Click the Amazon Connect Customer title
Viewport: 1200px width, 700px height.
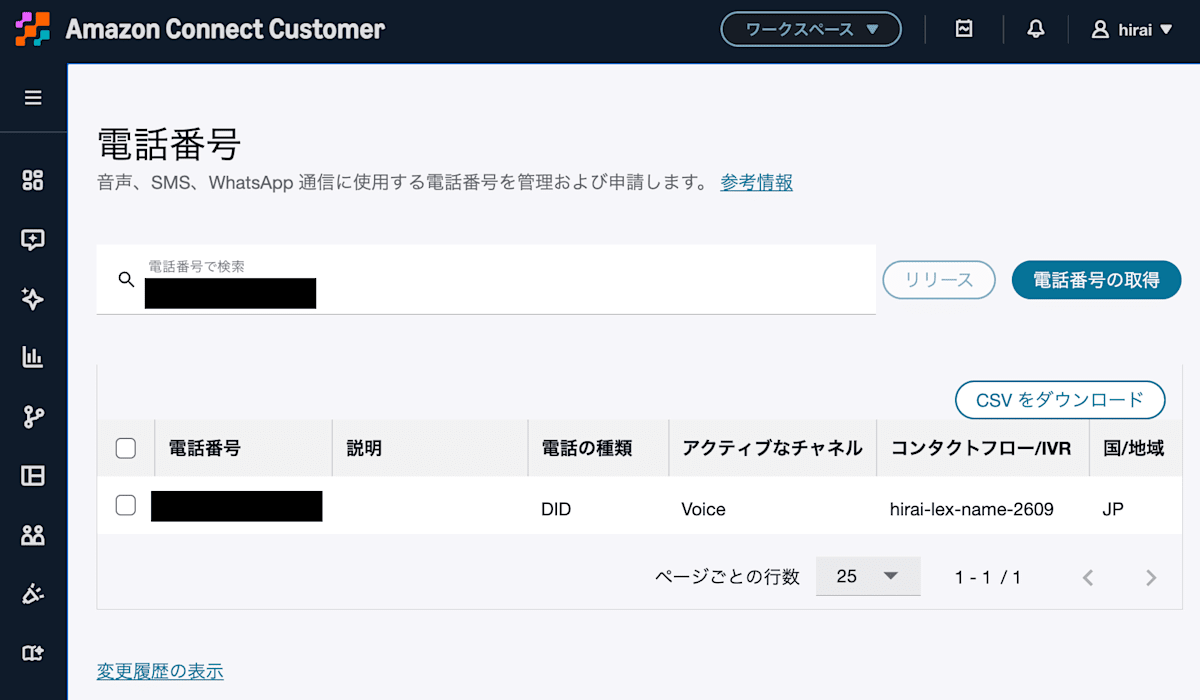pos(225,29)
